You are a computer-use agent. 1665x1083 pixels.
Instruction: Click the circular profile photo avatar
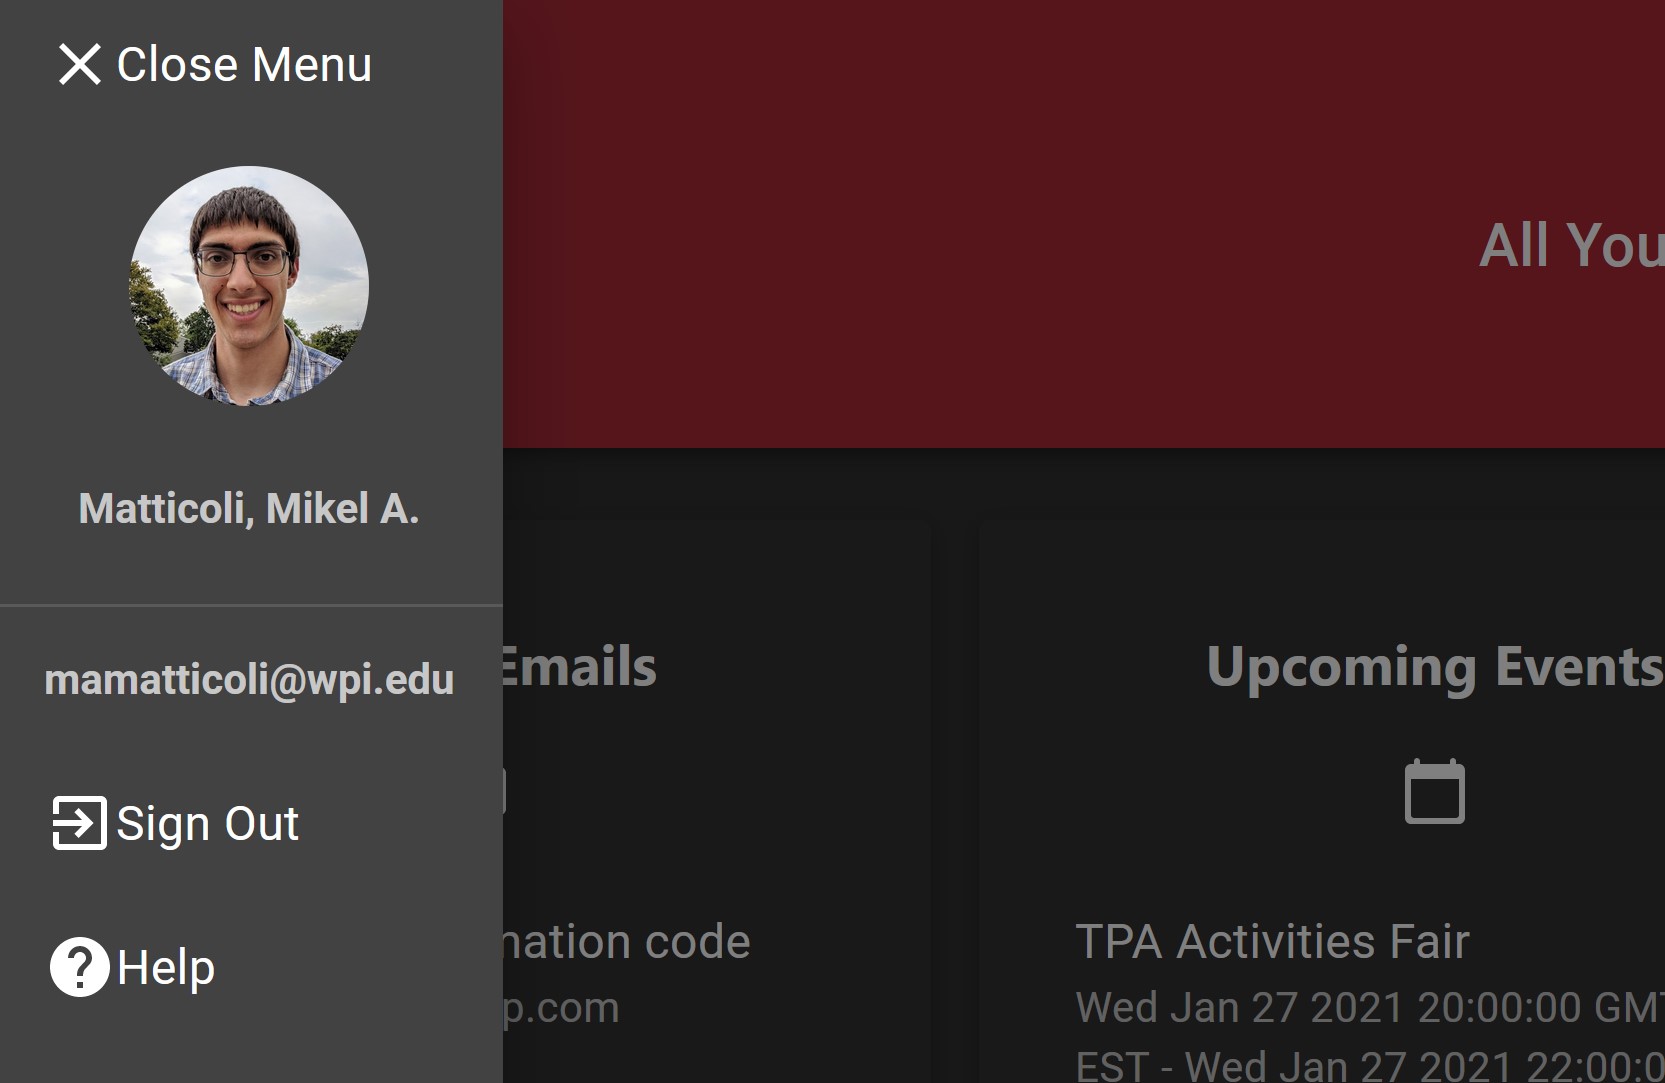[249, 286]
